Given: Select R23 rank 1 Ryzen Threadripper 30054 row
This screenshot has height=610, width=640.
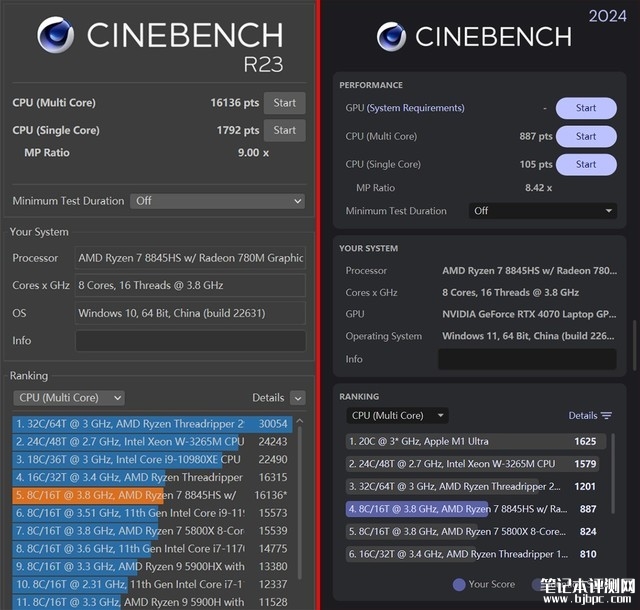Looking at the screenshot, I should pos(152,424).
